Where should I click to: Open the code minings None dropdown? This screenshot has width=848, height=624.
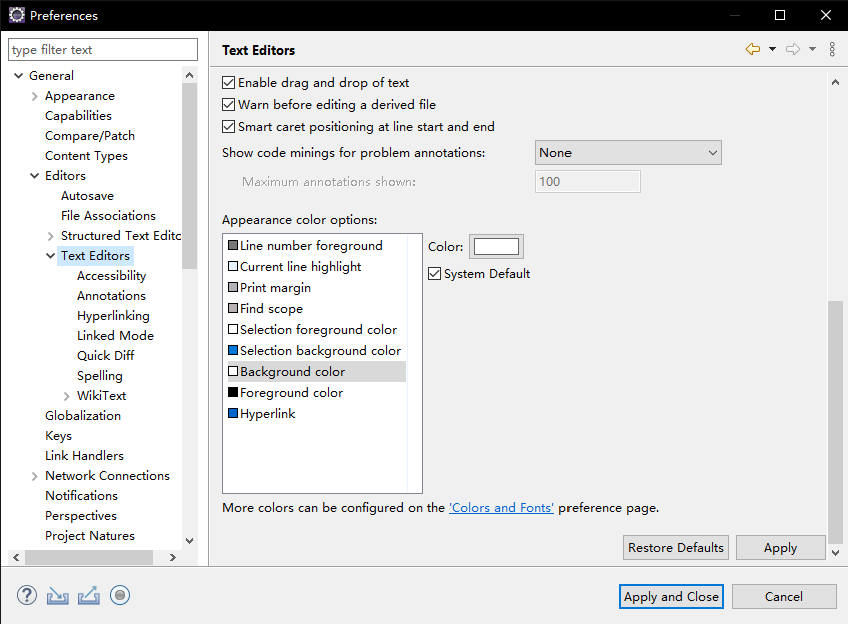tap(628, 152)
